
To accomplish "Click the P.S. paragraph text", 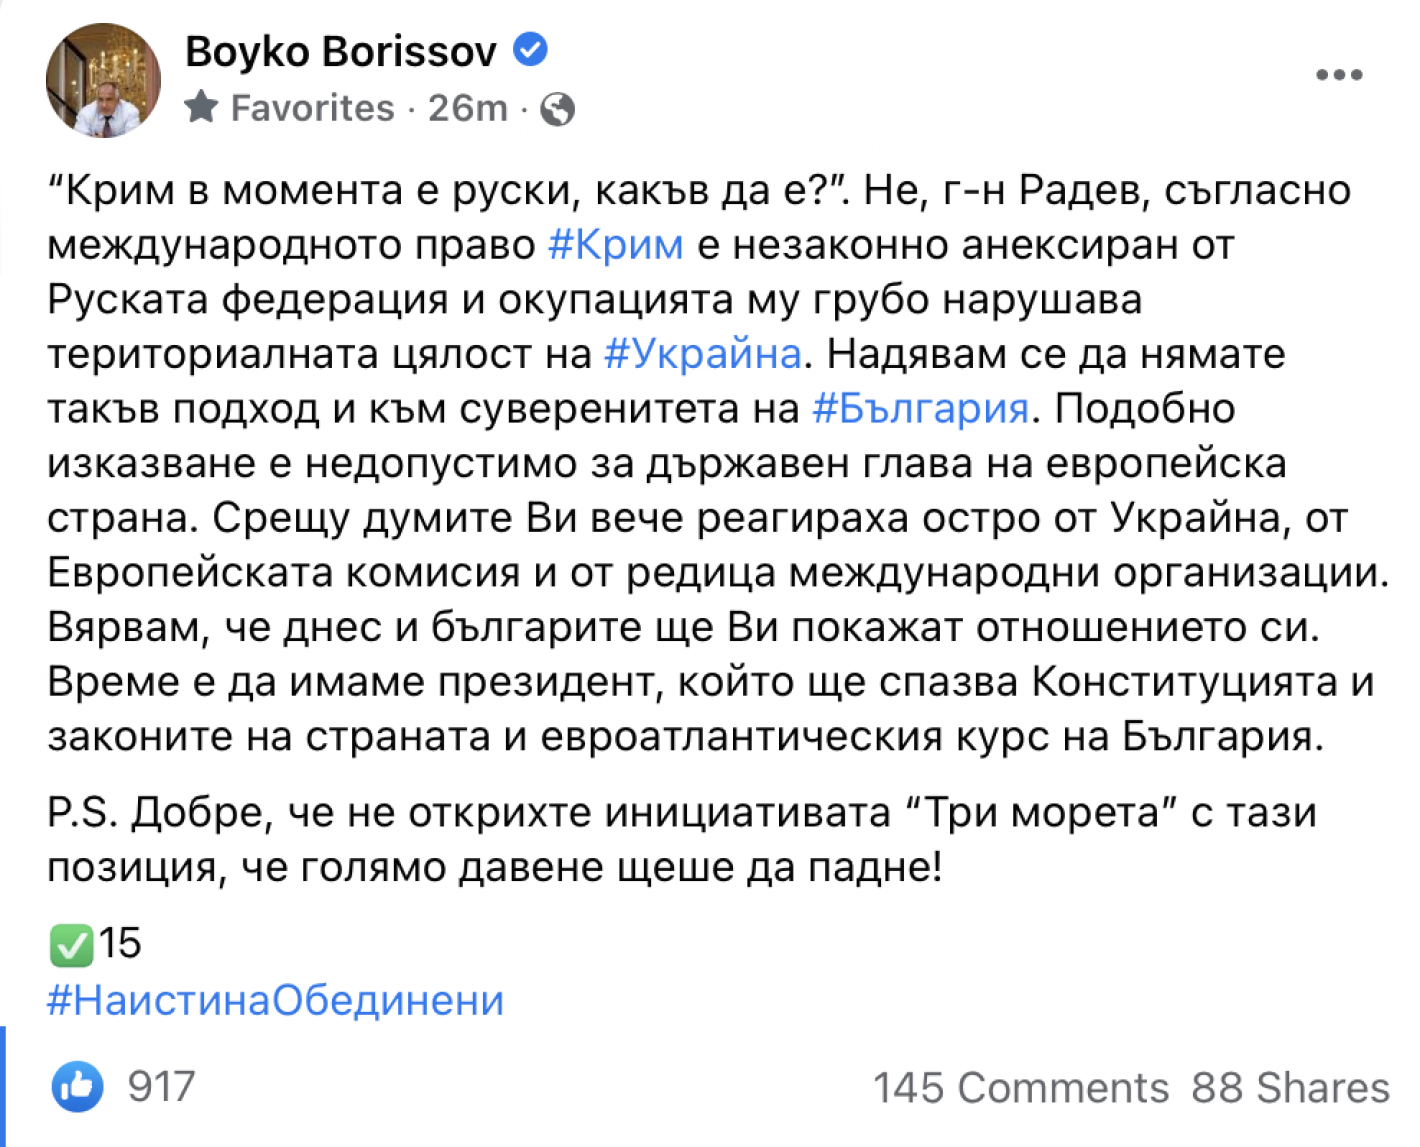I will coord(682,839).
